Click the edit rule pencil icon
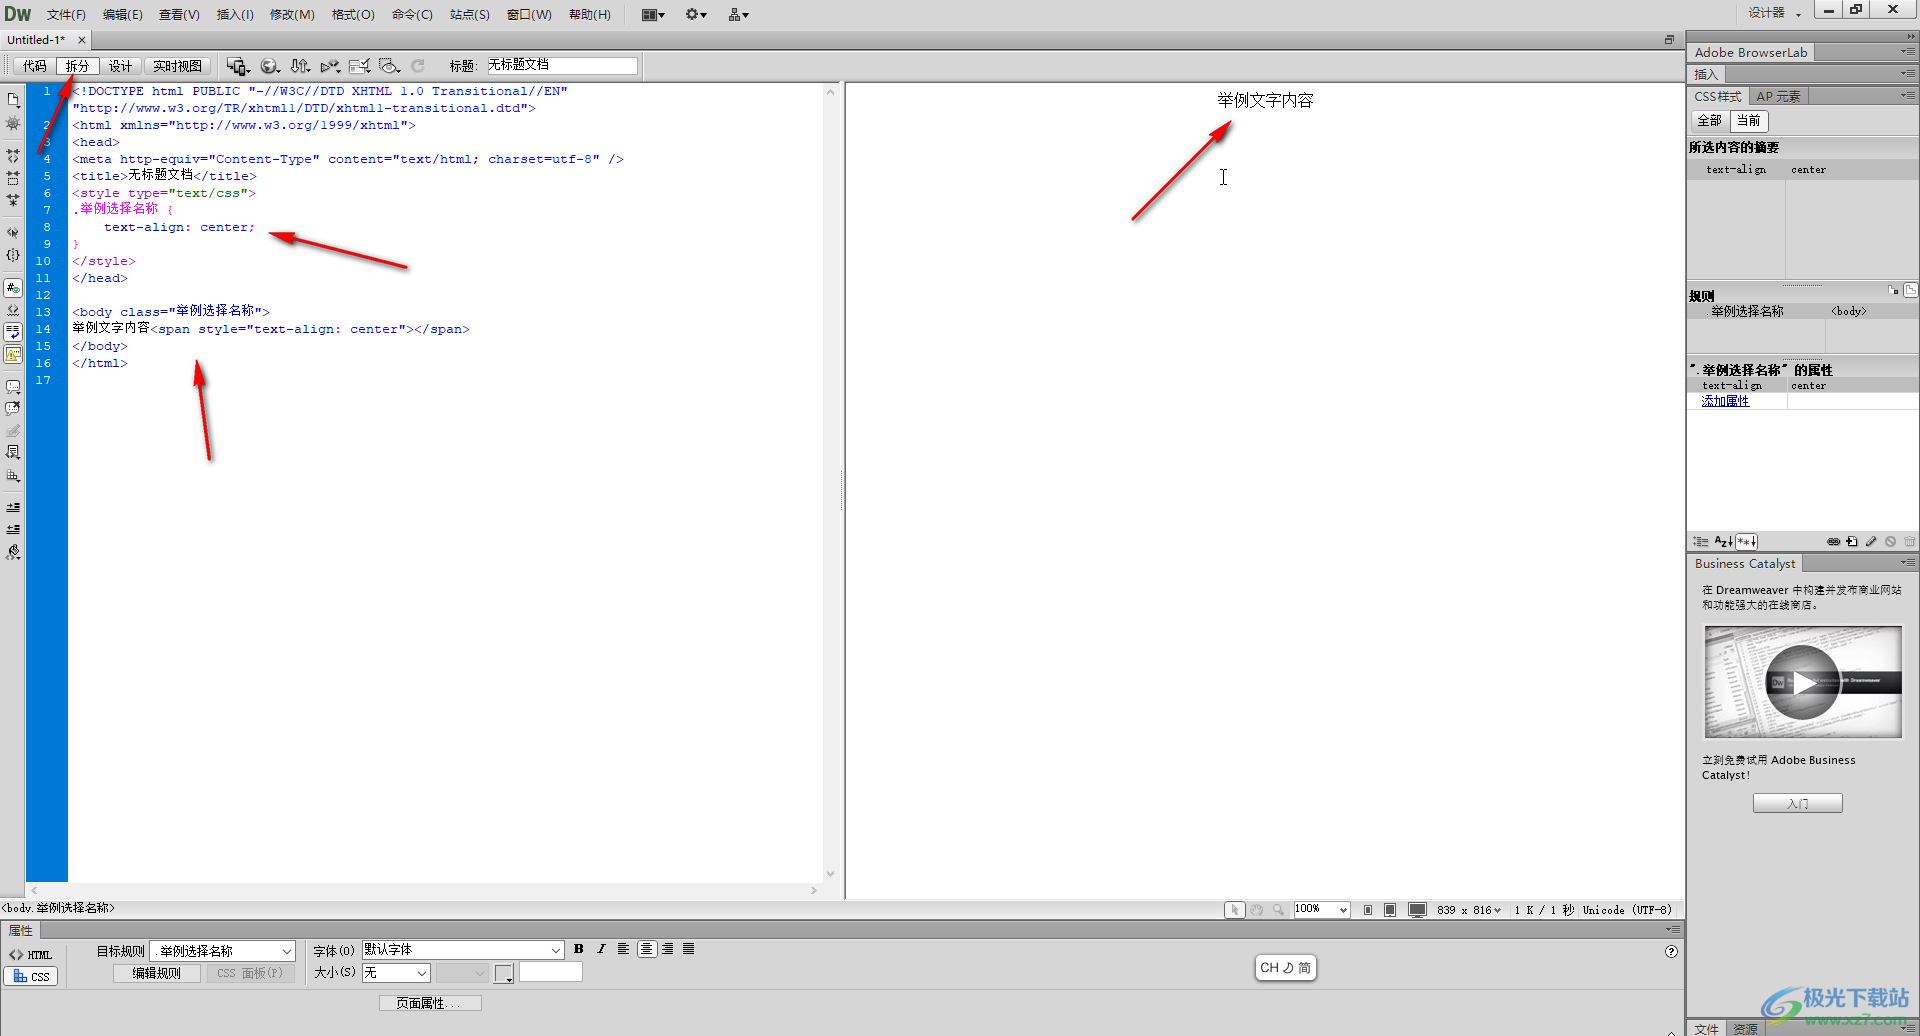Viewport: 1920px width, 1036px height. 1871,541
